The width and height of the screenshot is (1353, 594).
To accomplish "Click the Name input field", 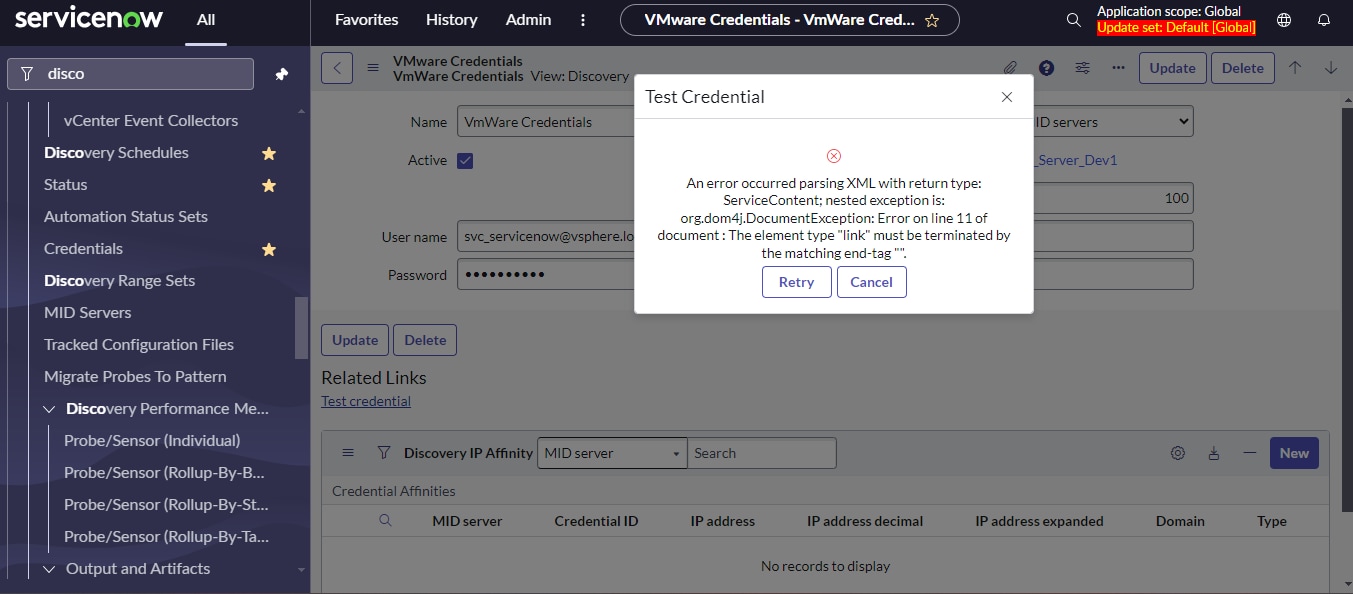I will point(546,122).
